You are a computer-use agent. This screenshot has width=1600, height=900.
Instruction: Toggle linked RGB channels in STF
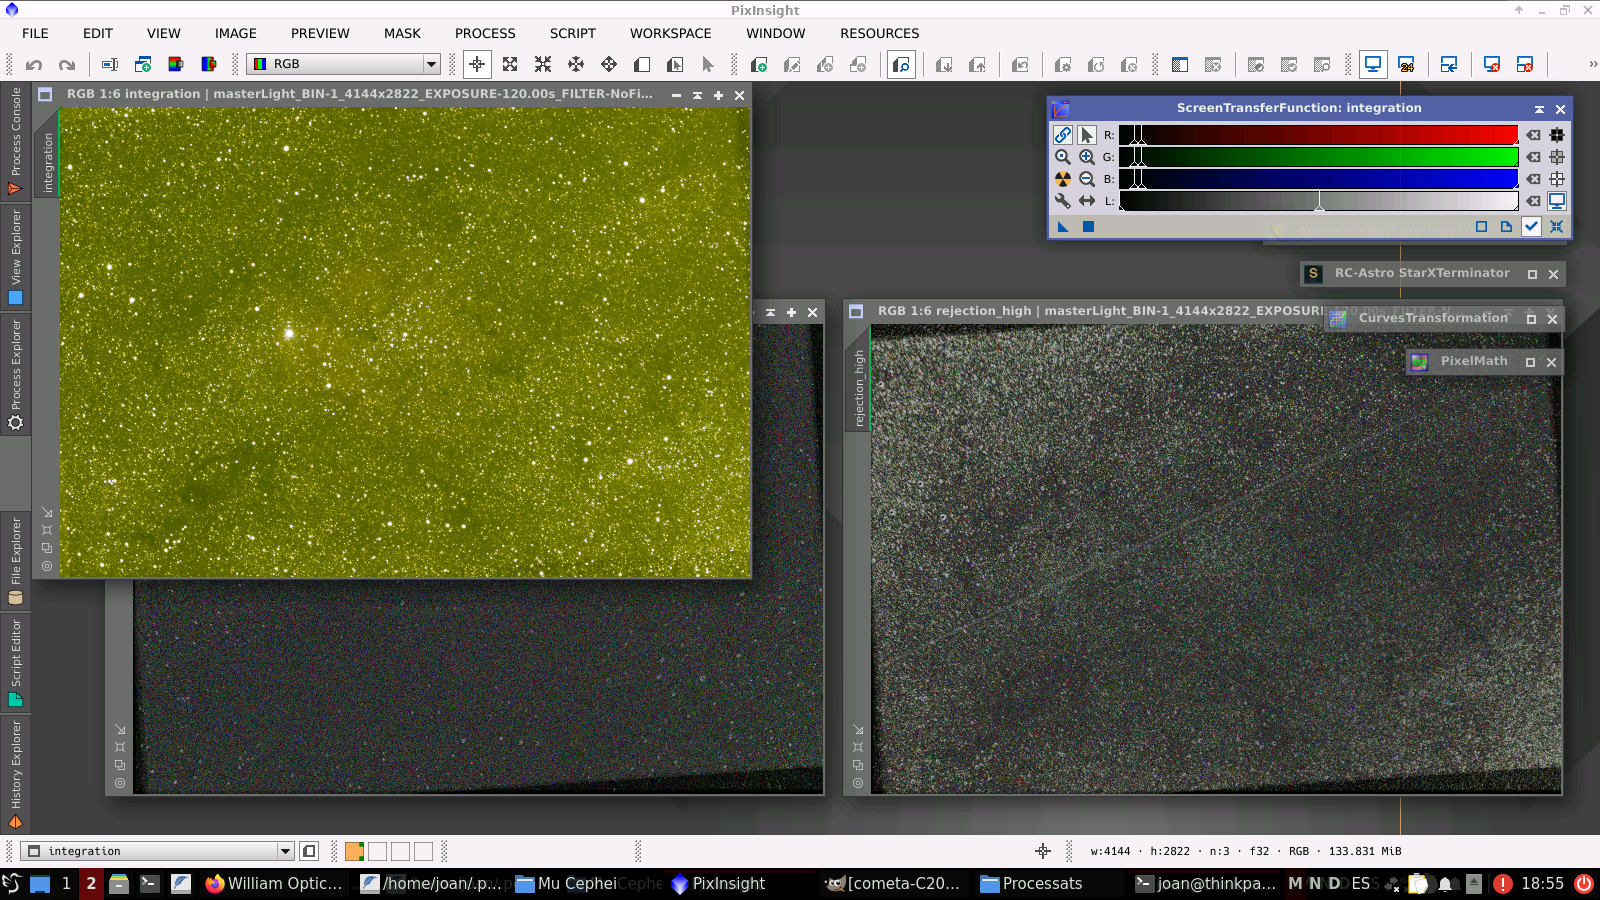1062,135
